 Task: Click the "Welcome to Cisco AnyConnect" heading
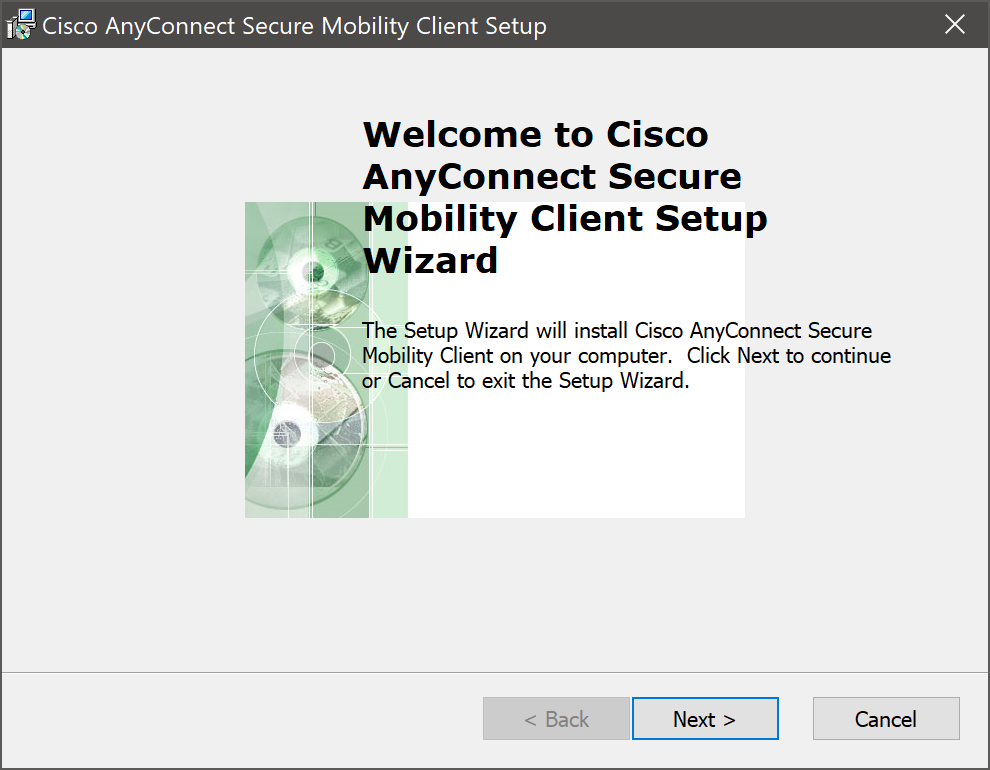point(565,197)
